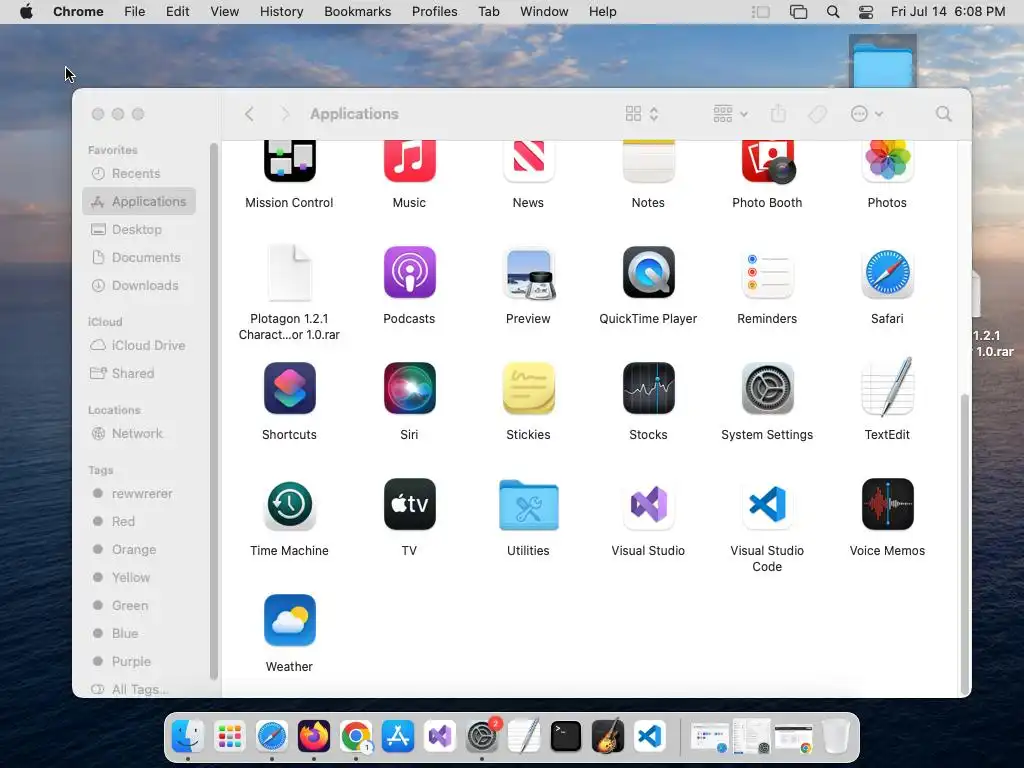Select Documents in the sidebar
Screen dimensions: 1024x768
coord(139,258)
